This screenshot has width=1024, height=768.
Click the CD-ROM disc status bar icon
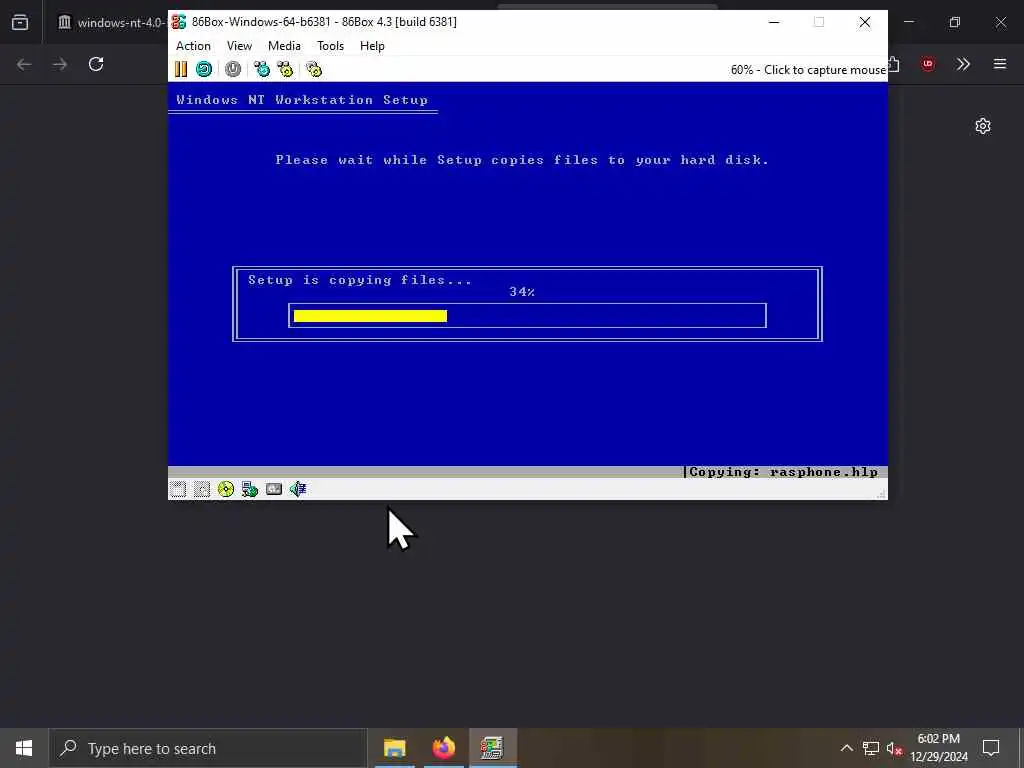[x=226, y=489]
